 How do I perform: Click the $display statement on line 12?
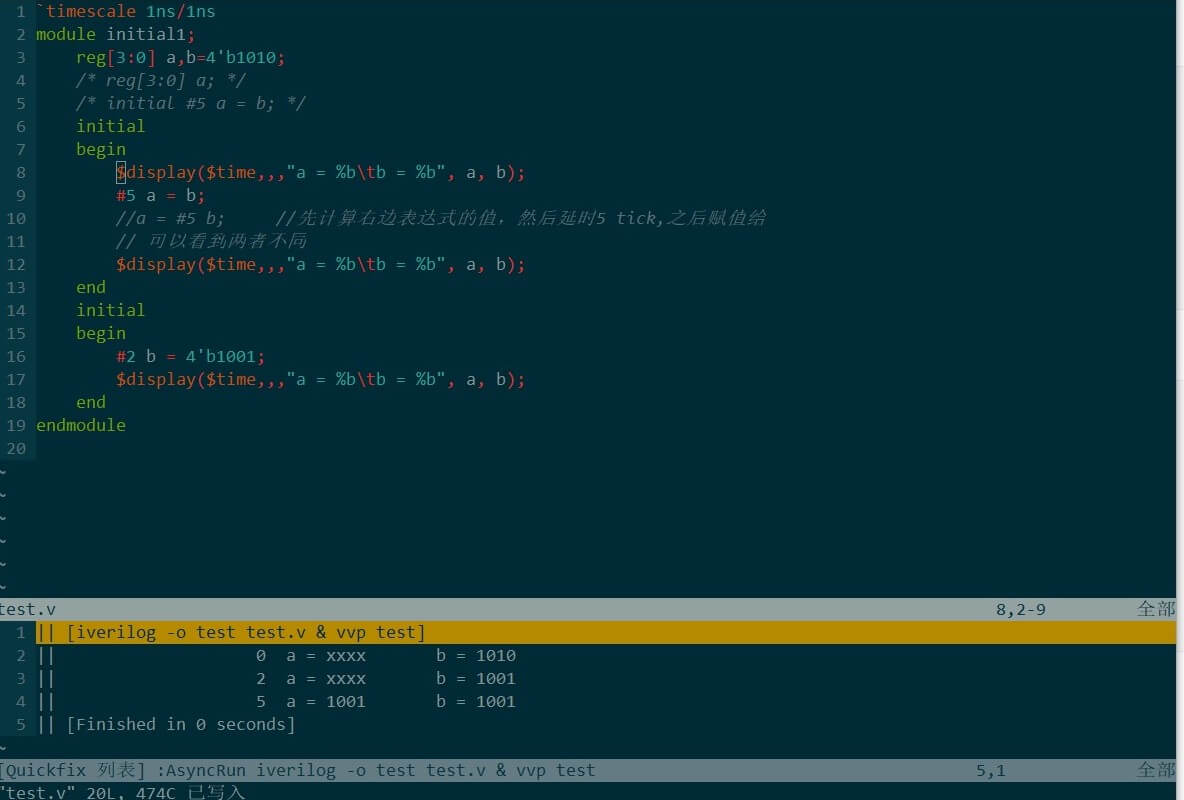tap(320, 264)
